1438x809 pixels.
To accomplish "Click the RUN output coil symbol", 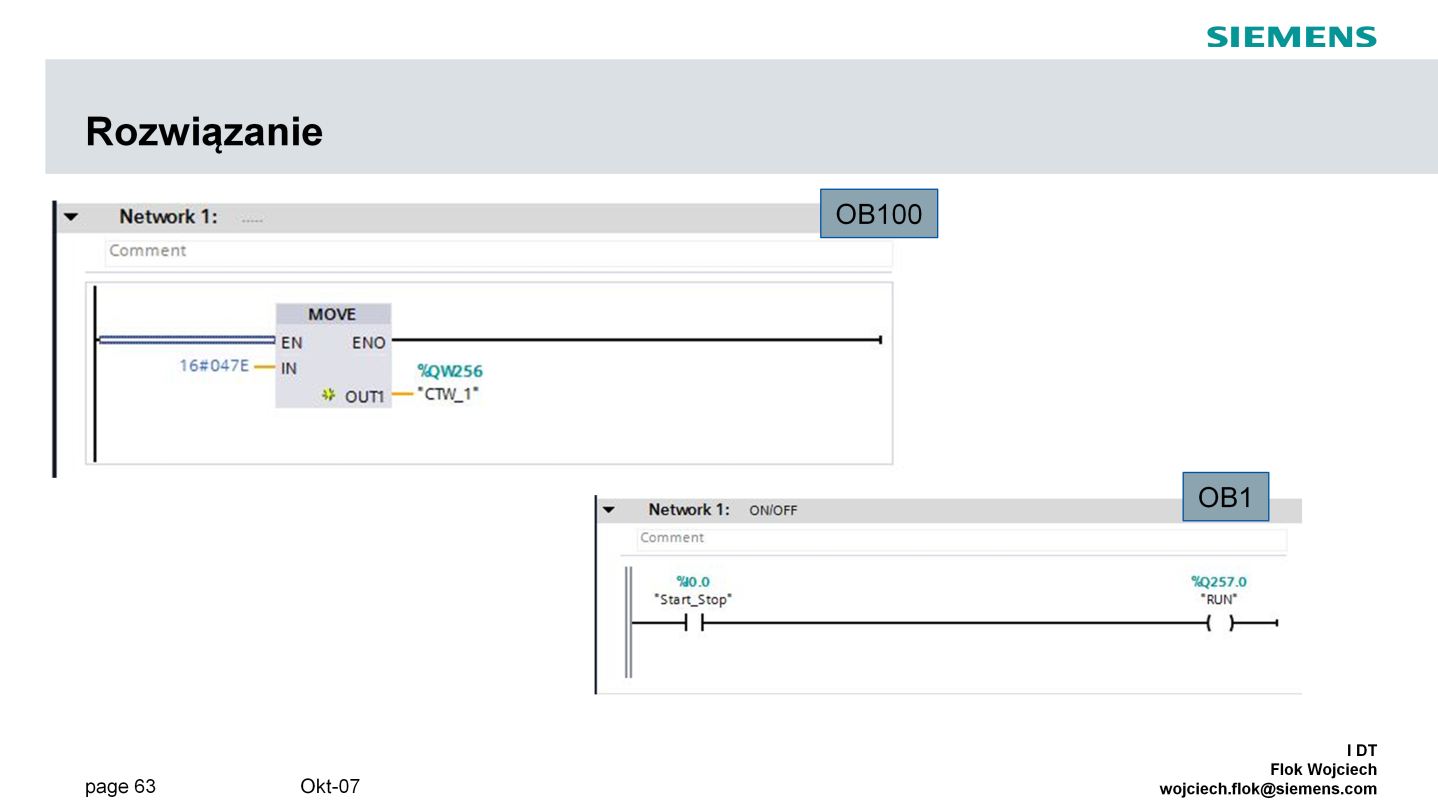I will pyautogui.click(x=1220, y=624).
